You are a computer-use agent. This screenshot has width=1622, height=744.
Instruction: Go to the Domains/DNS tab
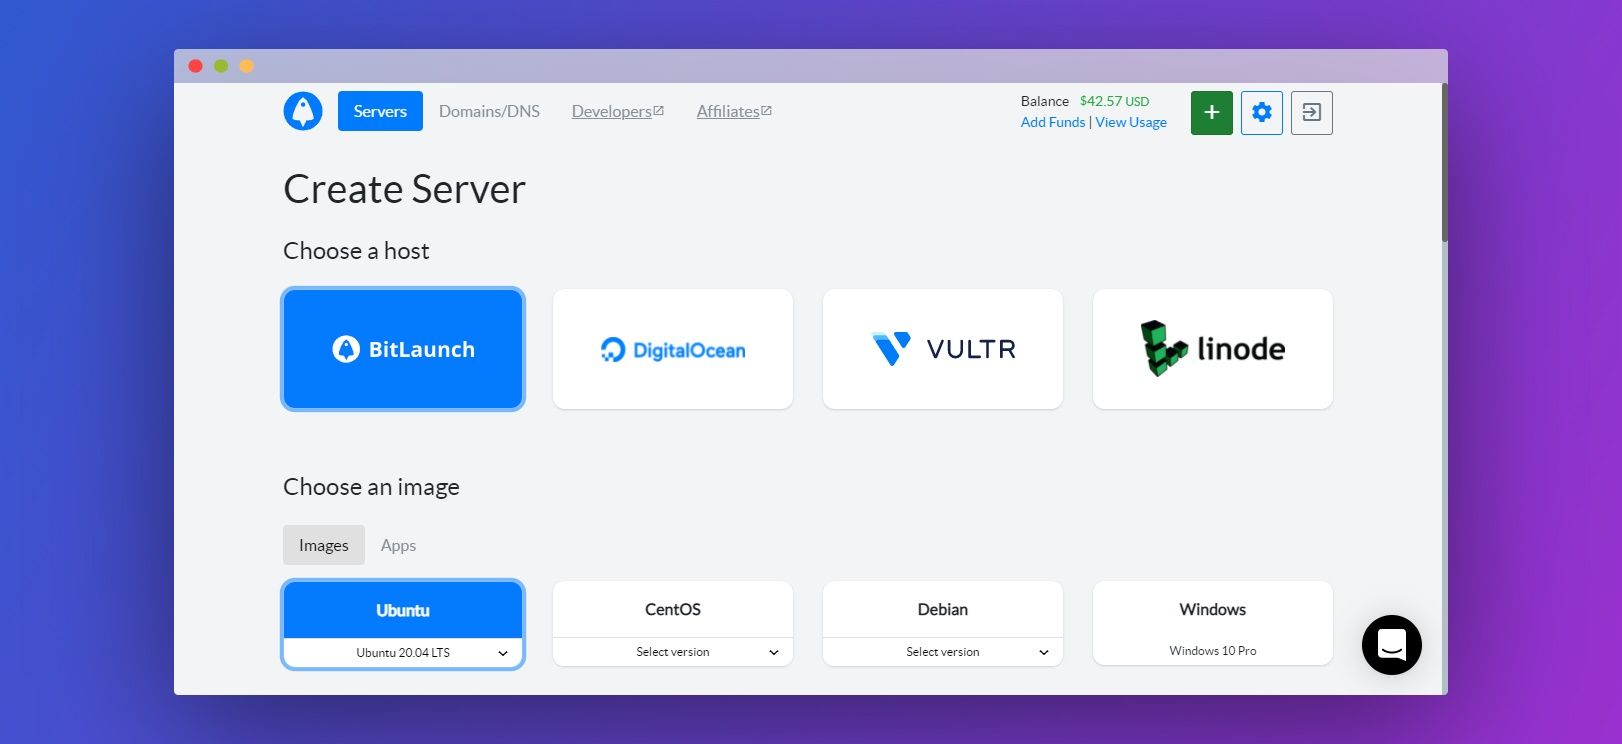(489, 111)
